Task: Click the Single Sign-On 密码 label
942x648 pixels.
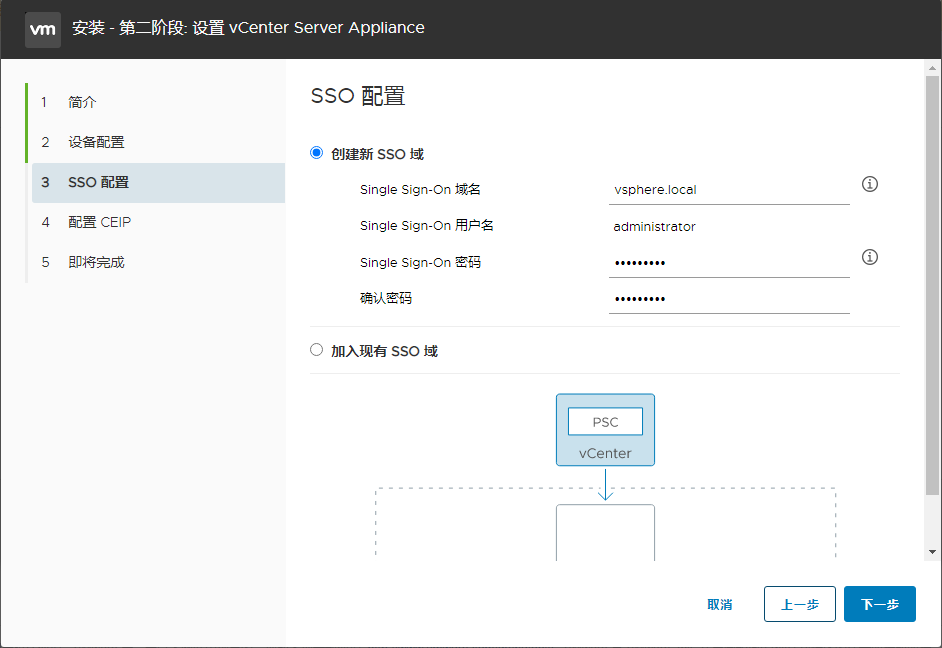Action: click(420, 262)
